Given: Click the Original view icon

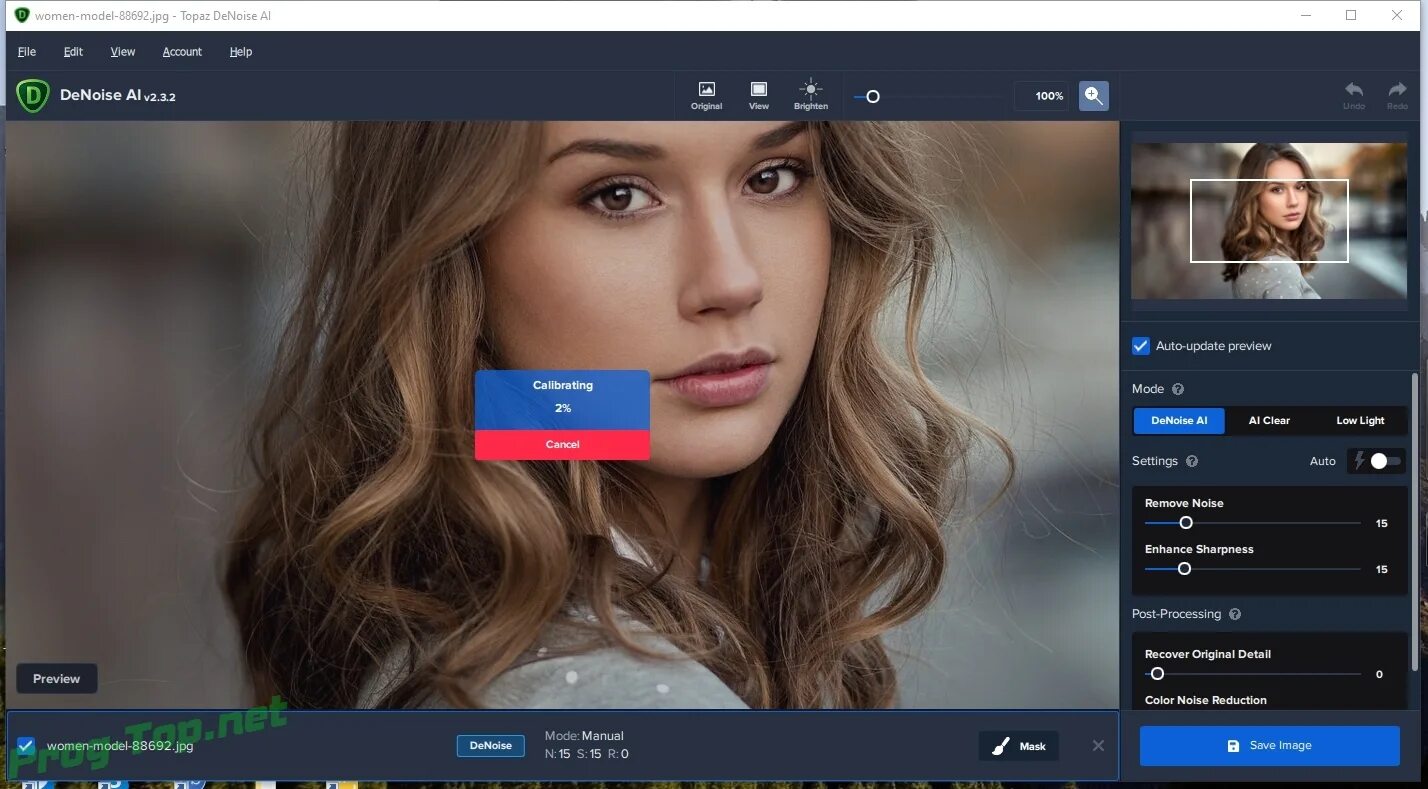Looking at the screenshot, I should point(706,95).
